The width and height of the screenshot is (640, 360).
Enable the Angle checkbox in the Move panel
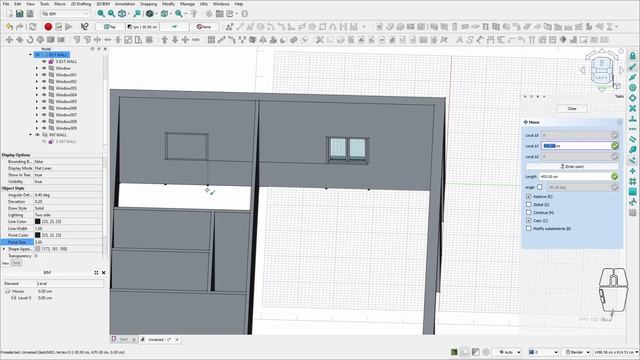[x=540, y=187]
